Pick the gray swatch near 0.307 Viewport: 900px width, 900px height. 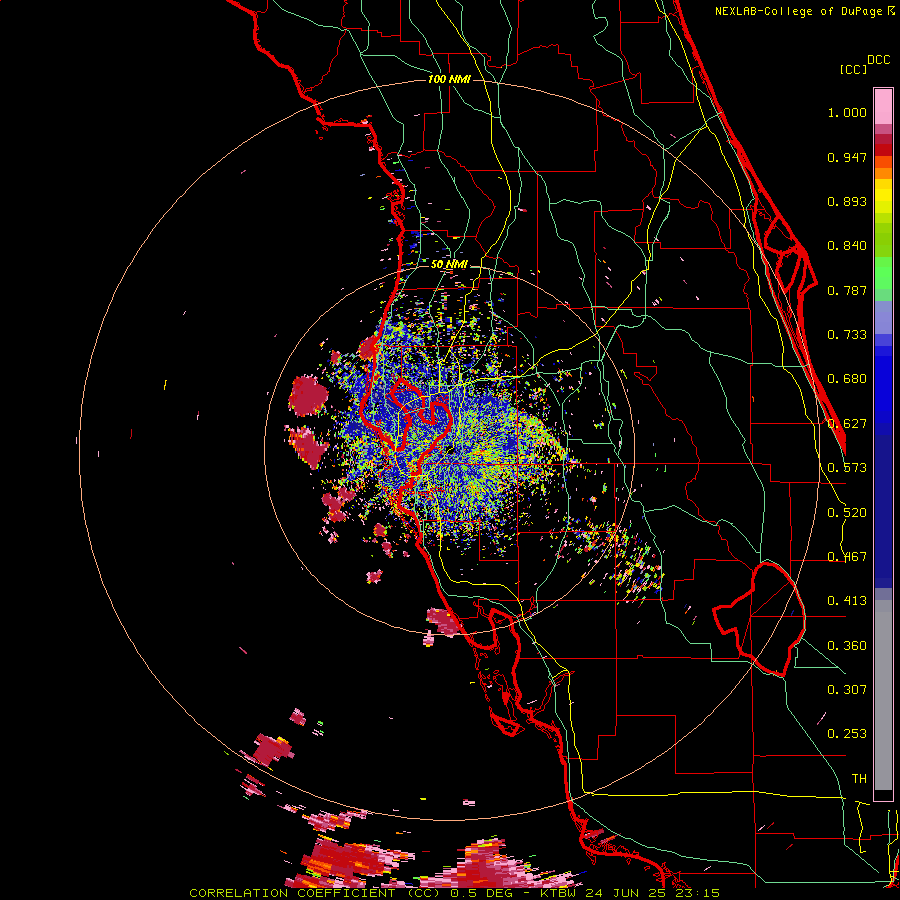(883, 695)
